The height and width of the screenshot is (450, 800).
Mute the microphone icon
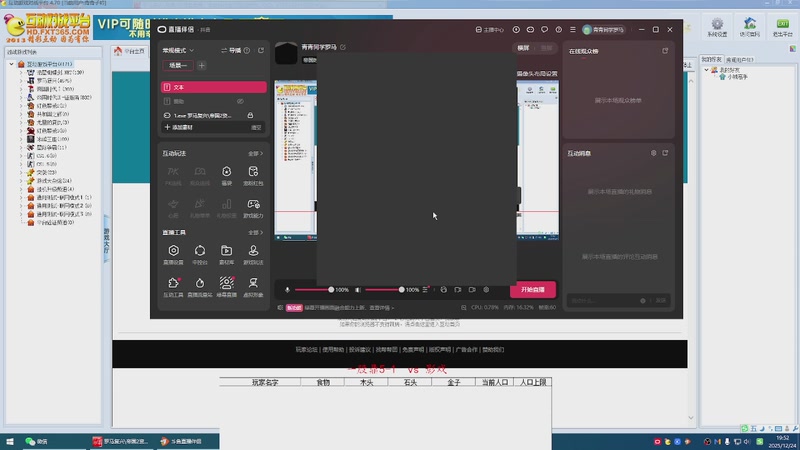[287, 290]
